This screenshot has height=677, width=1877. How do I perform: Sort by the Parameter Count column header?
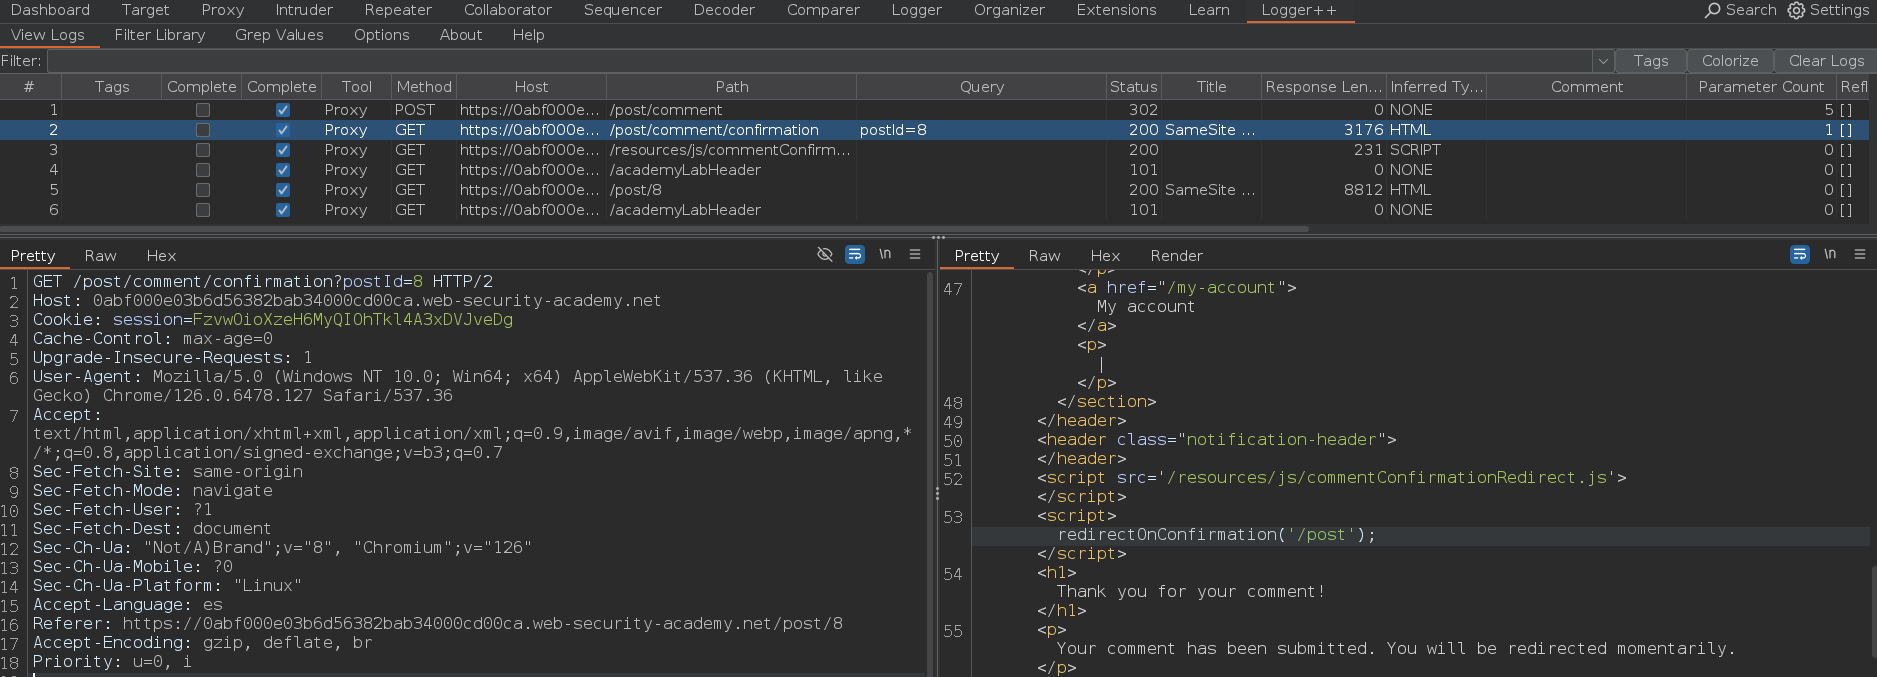click(1761, 87)
